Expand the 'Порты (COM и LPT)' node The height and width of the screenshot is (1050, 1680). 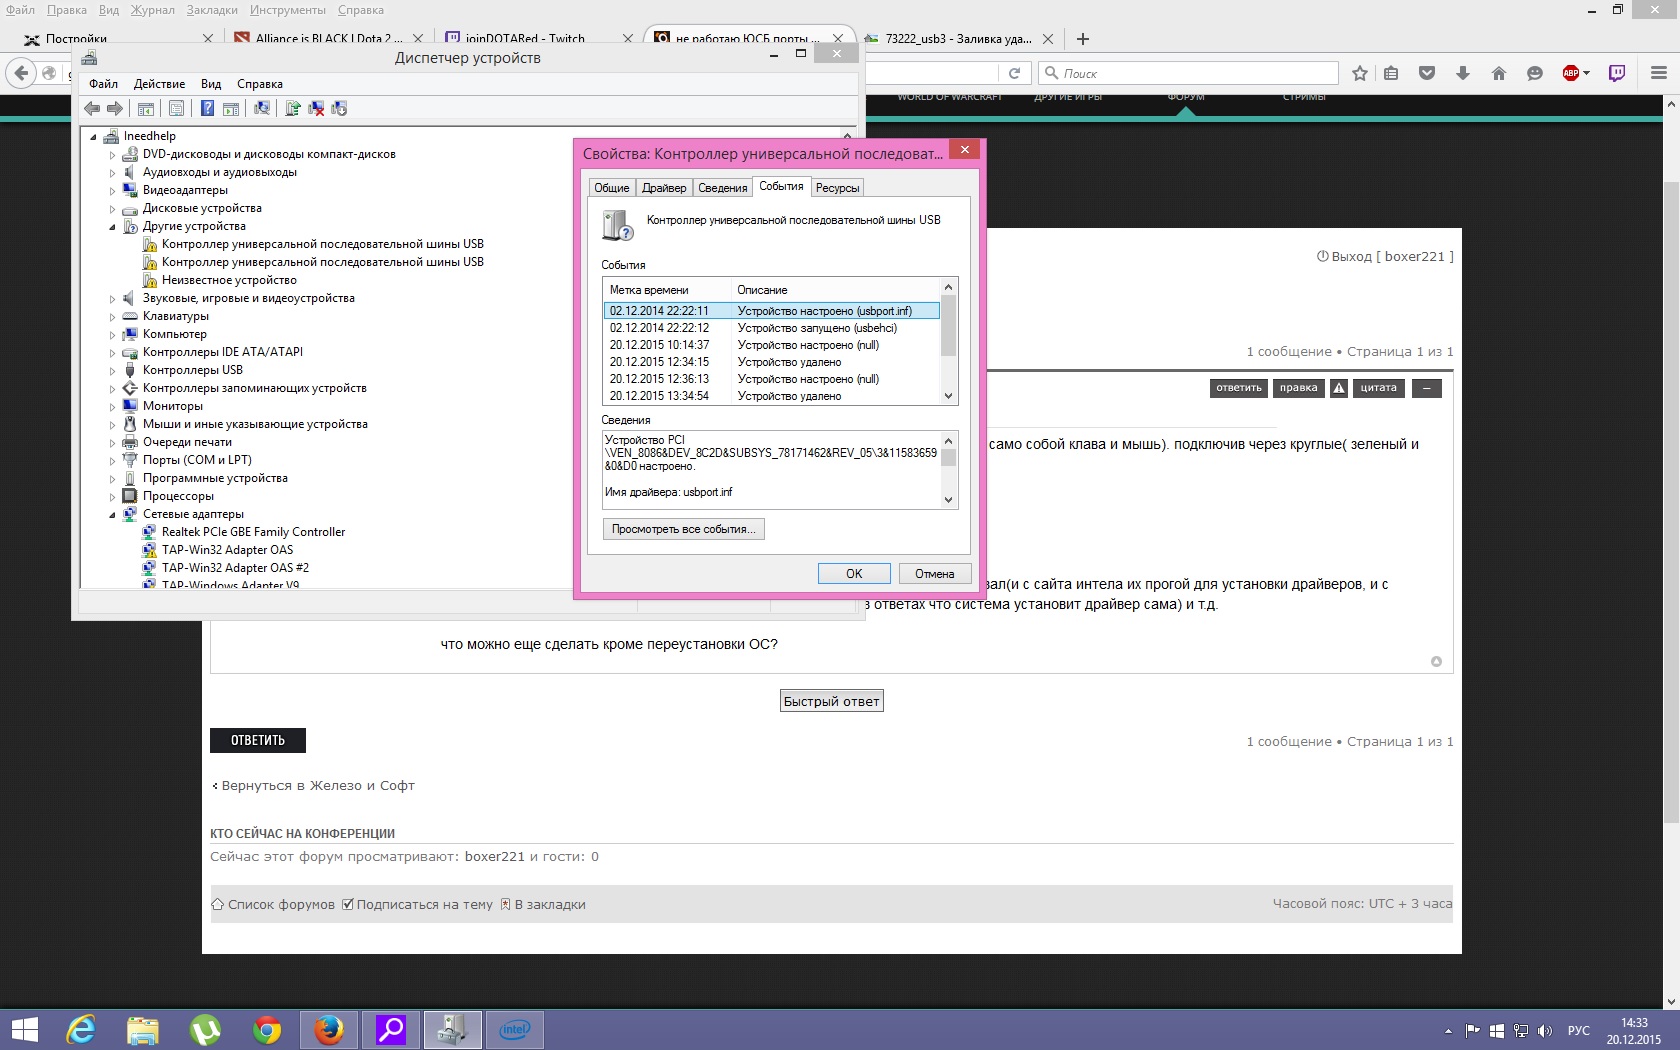click(113, 460)
